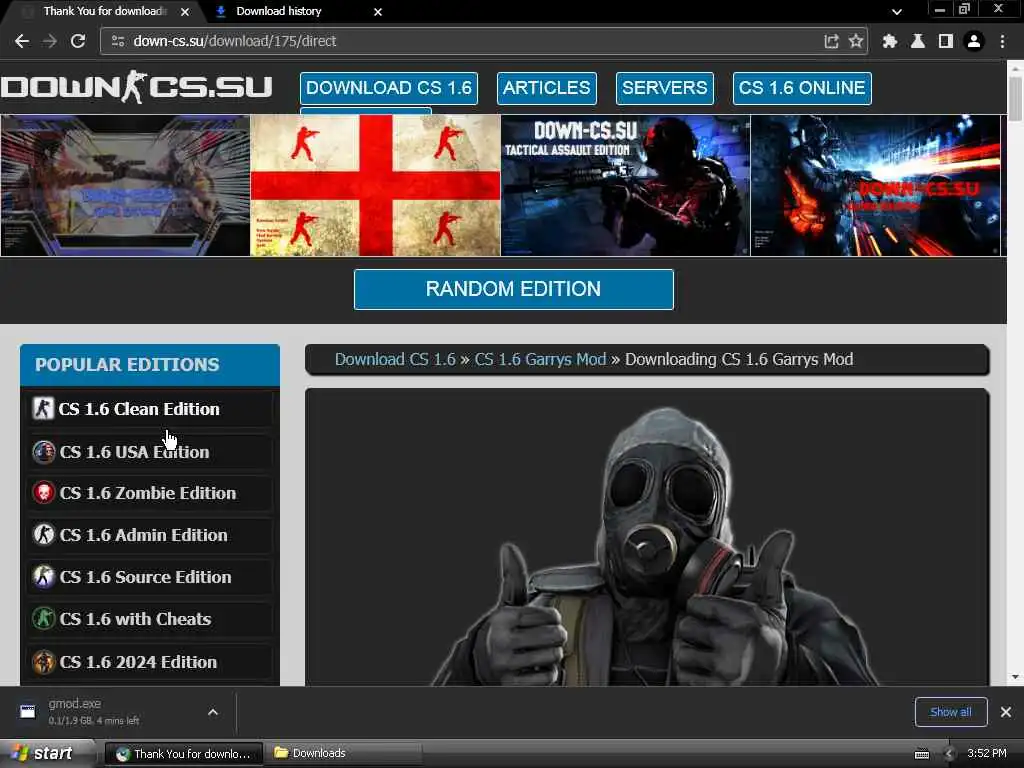Open CS 1.6 Admin Edition link
Image resolution: width=1024 pixels, height=768 pixels.
tap(144, 535)
